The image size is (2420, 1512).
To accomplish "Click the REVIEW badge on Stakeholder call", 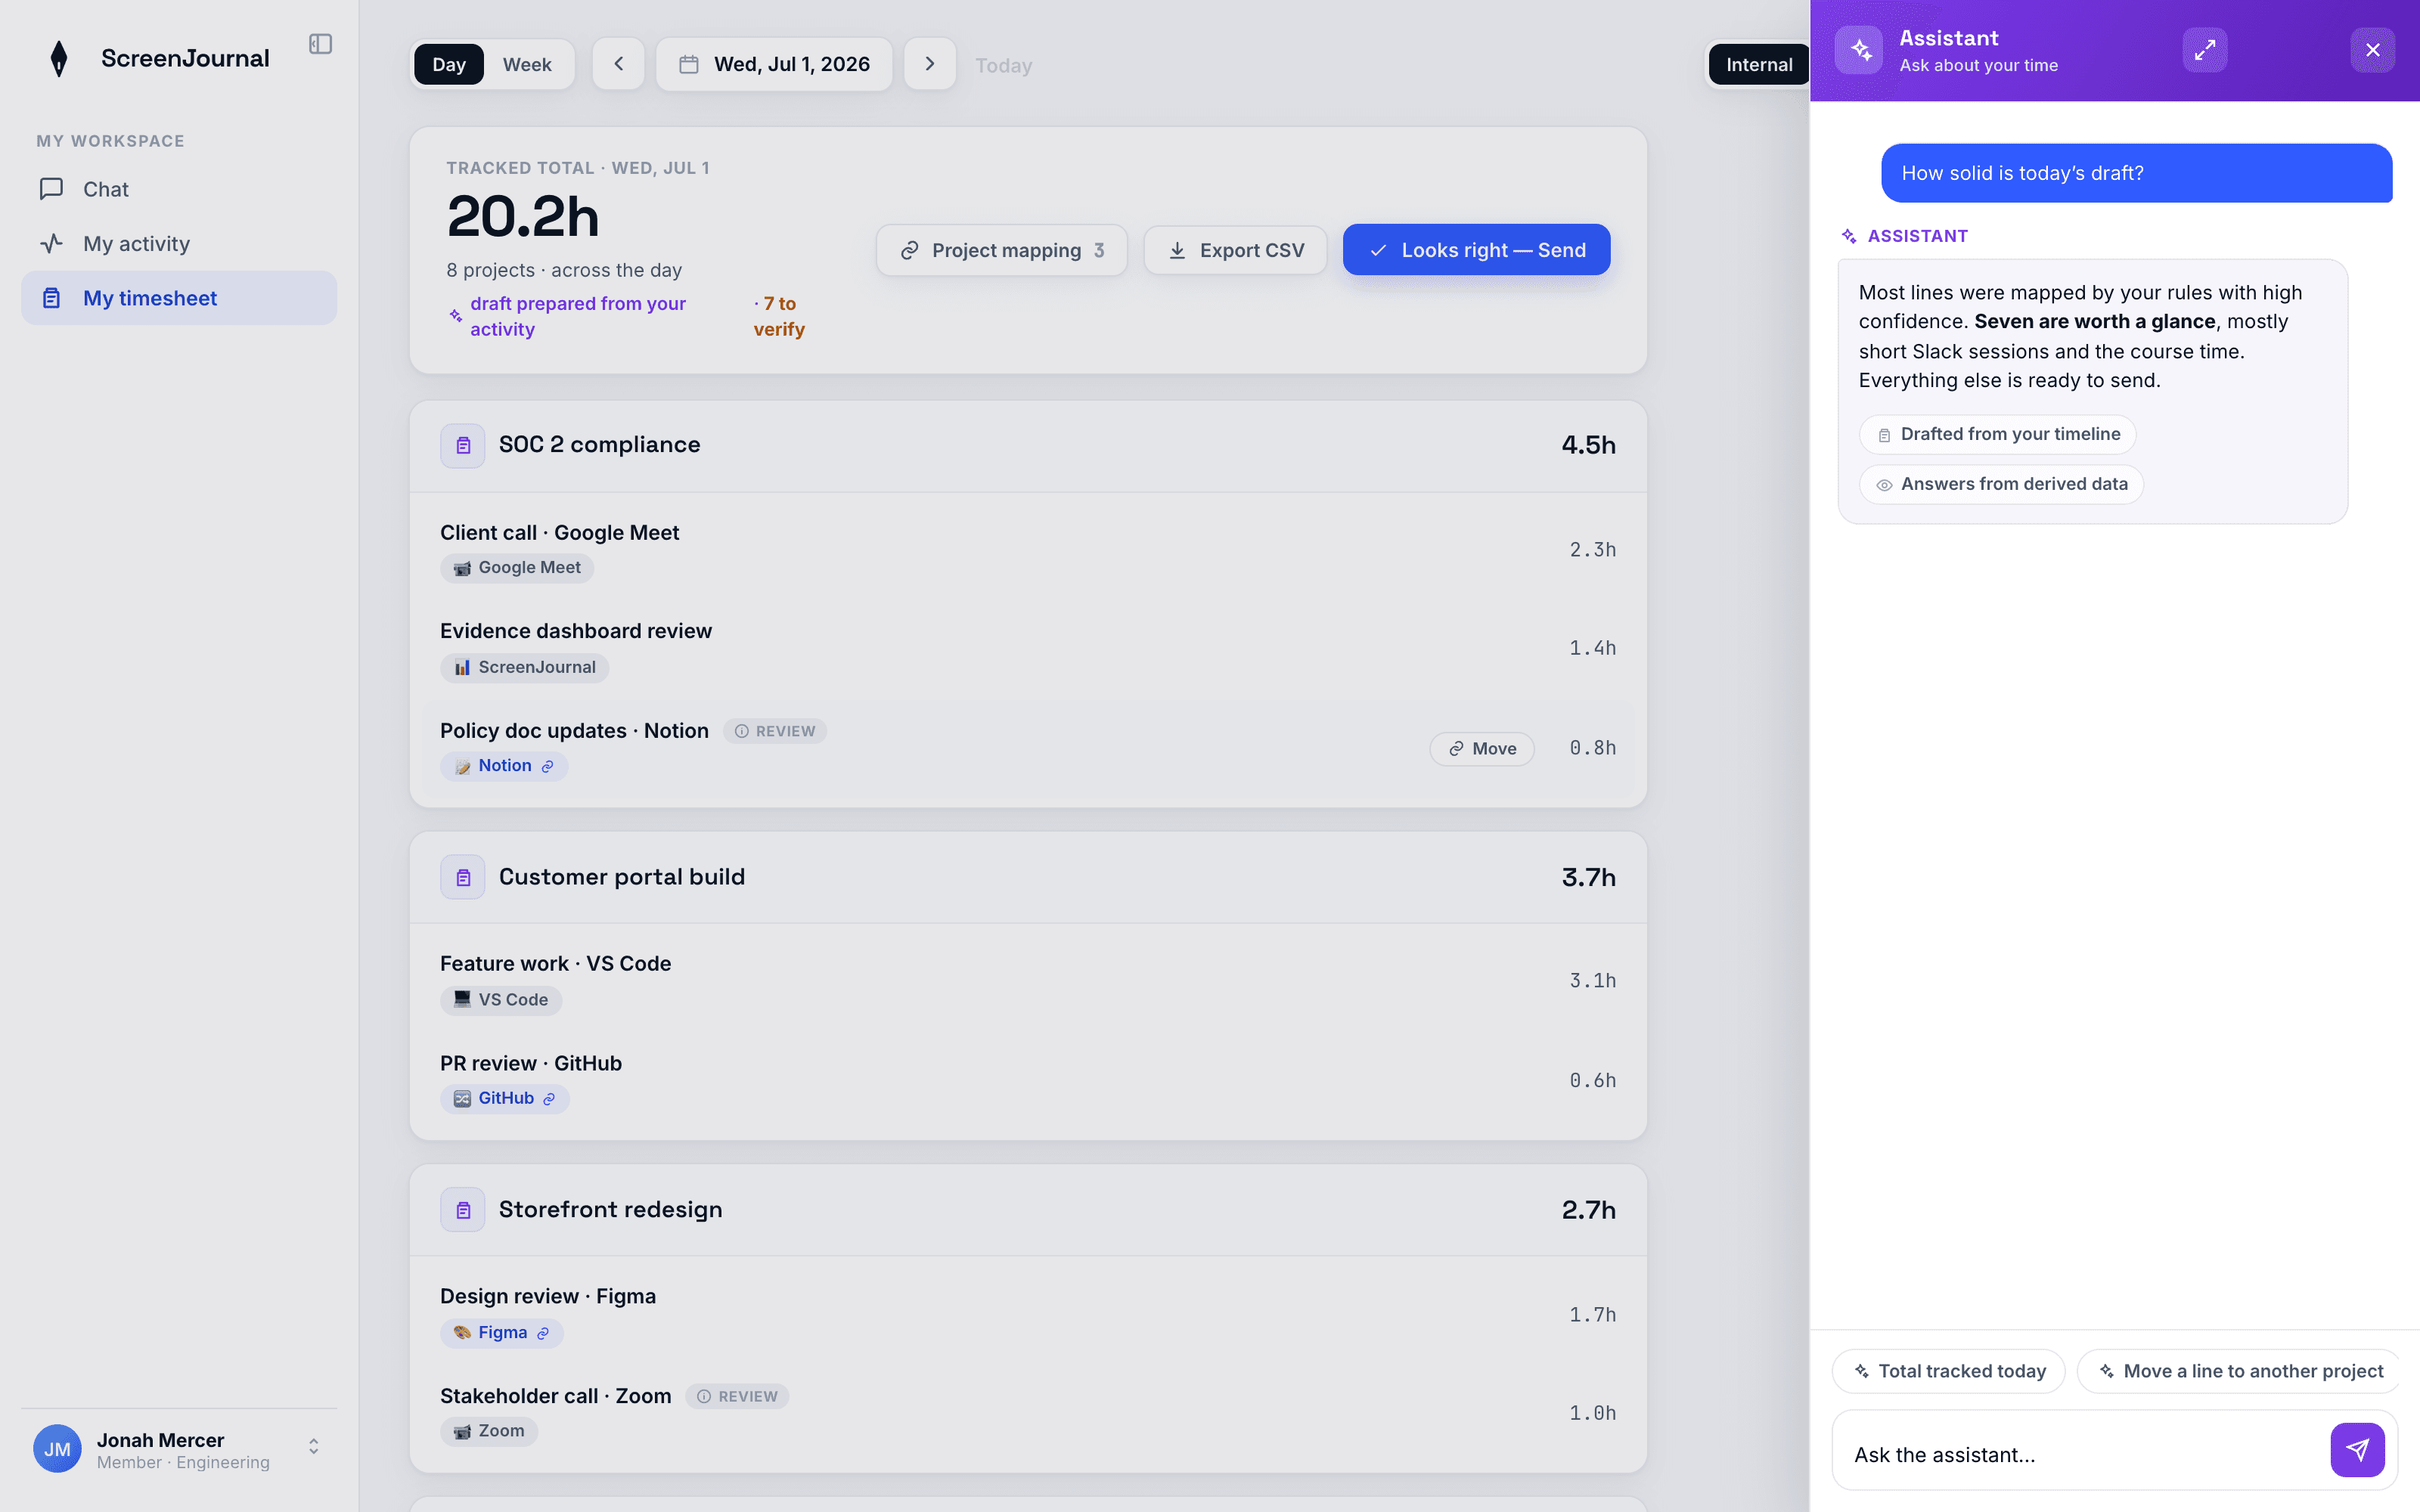I will point(737,1396).
